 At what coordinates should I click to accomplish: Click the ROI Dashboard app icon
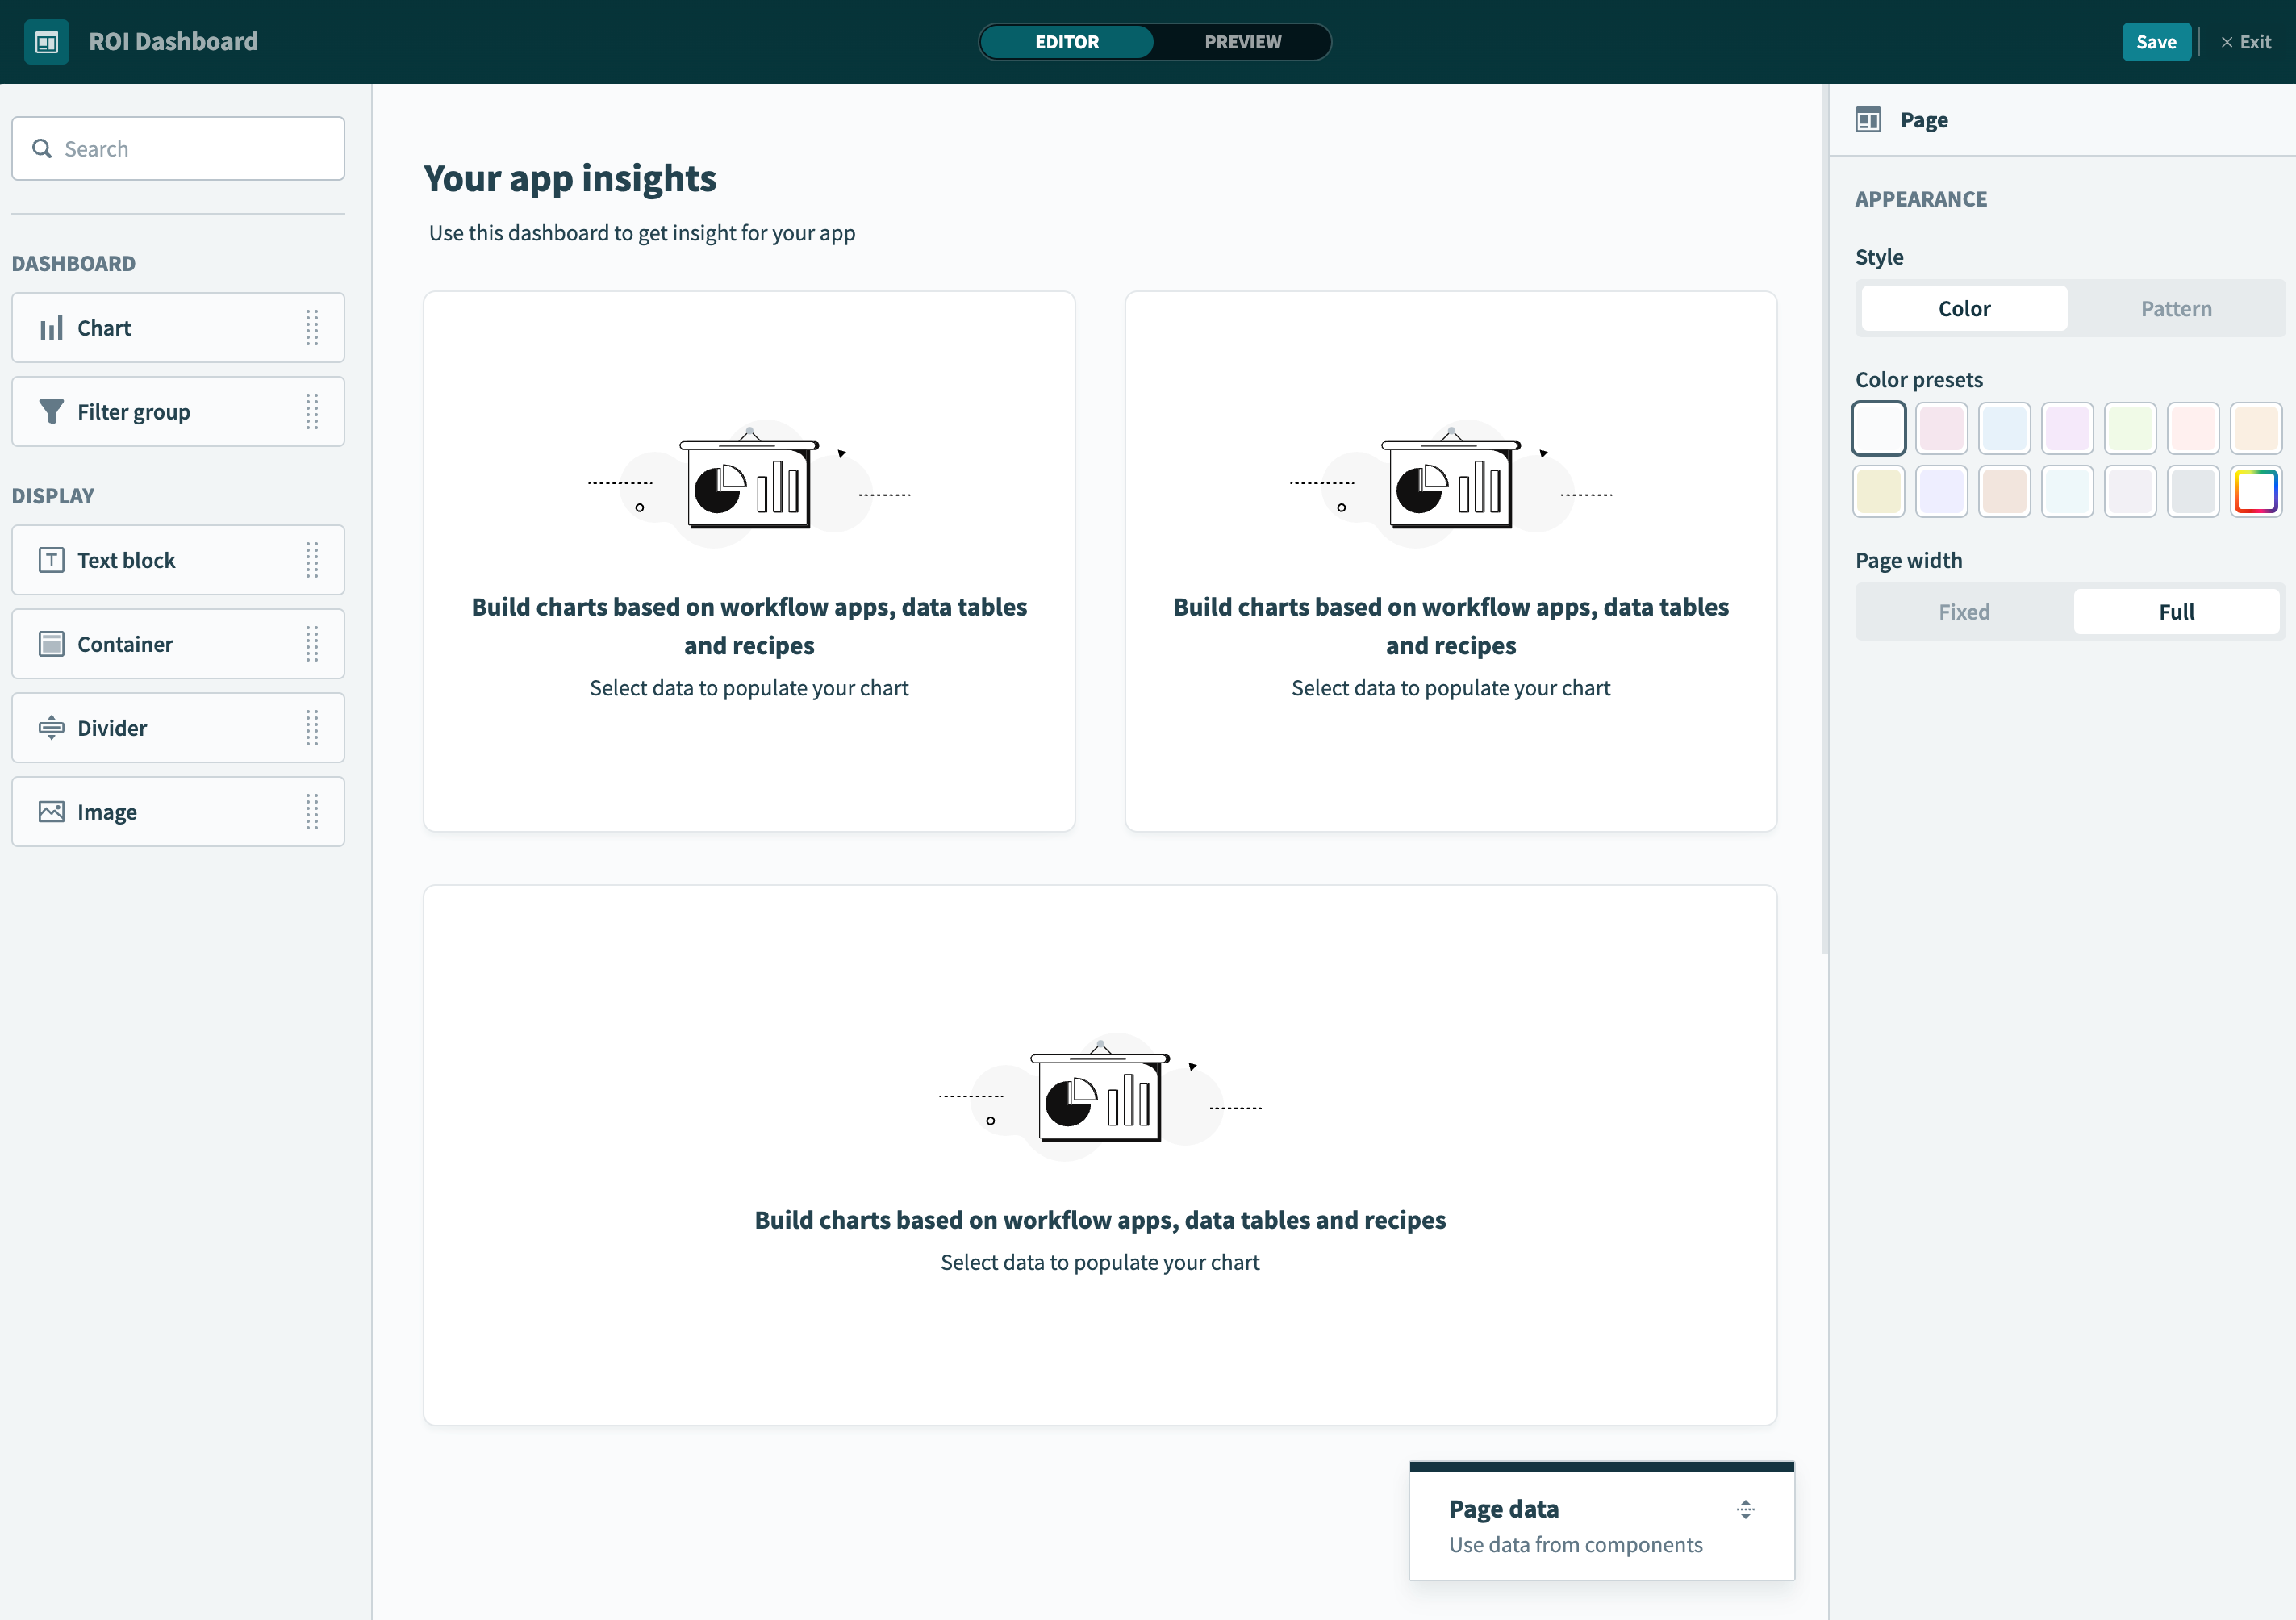pos(46,41)
